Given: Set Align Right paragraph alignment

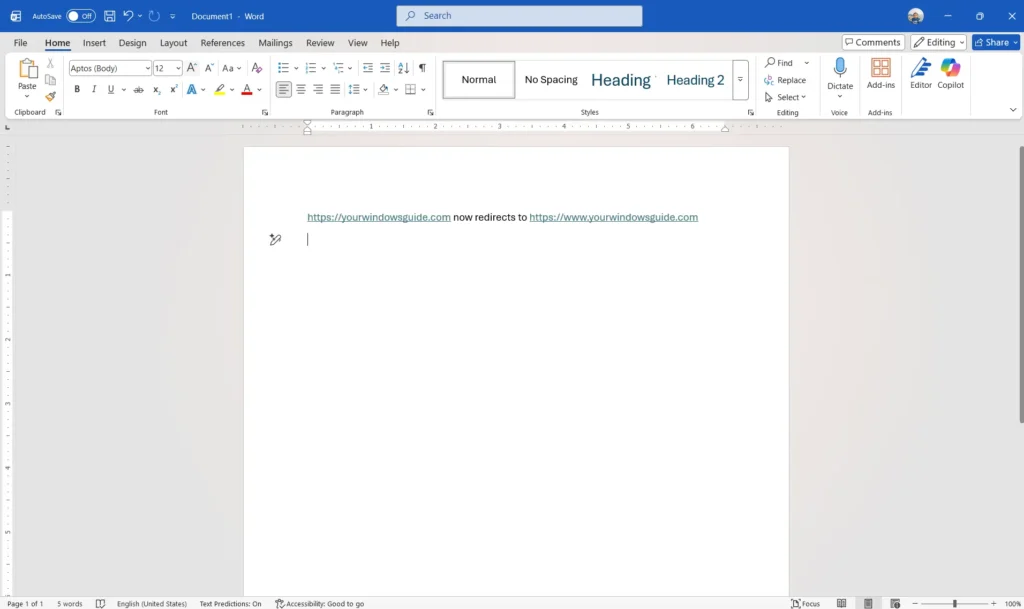Looking at the screenshot, I should 318,89.
